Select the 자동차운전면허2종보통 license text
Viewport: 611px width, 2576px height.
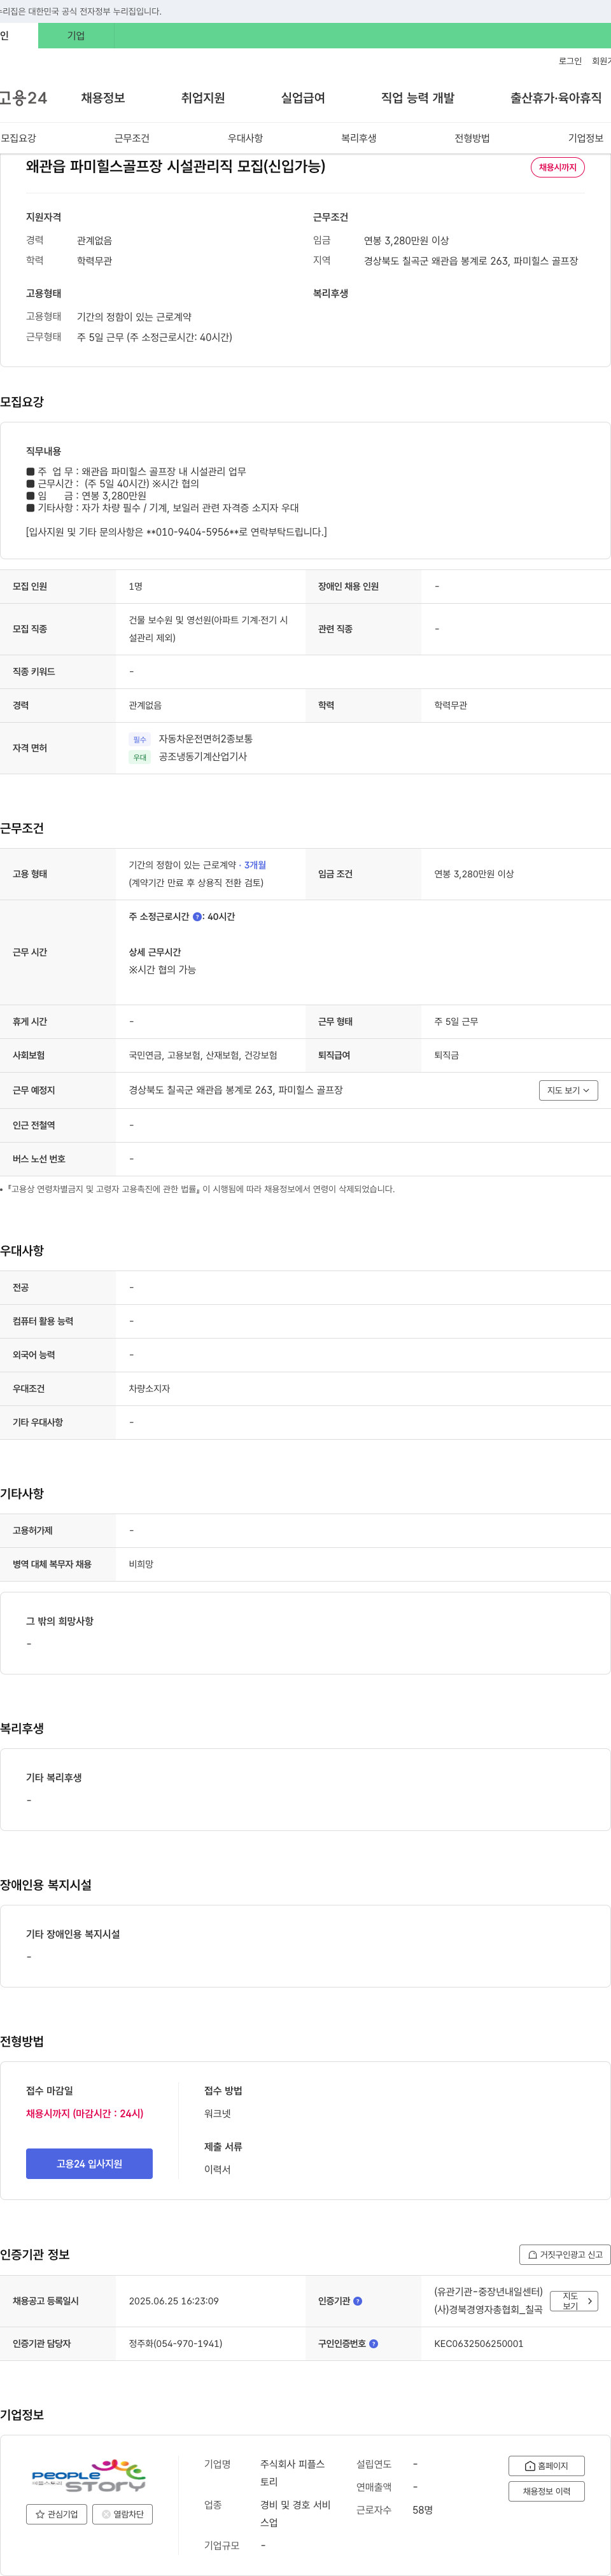(205, 739)
